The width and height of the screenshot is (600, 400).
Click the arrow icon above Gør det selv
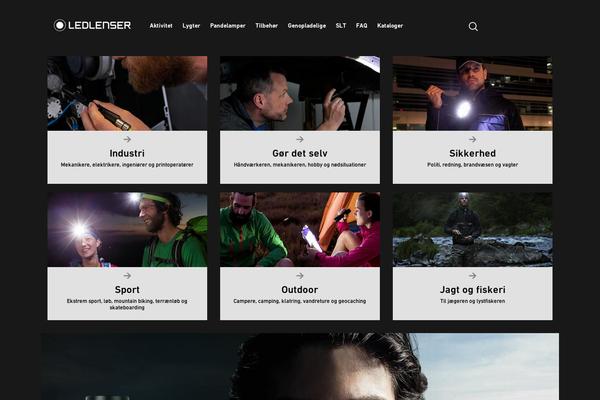[300, 139]
